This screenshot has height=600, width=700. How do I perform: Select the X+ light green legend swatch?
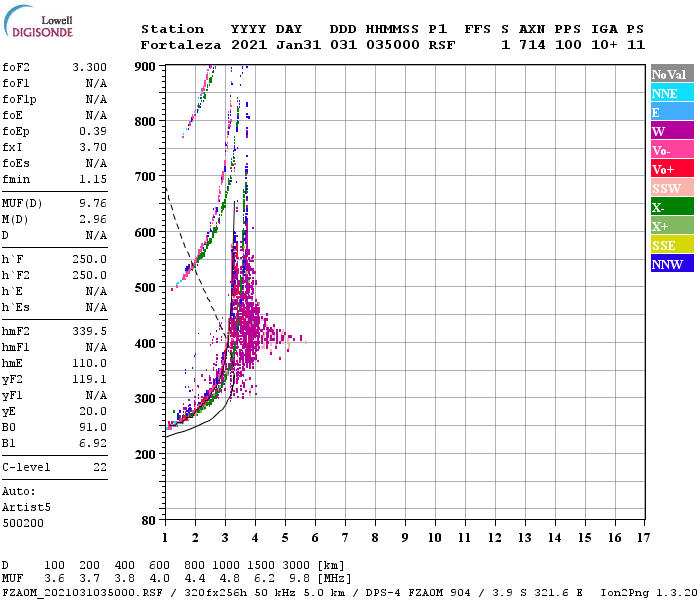pyautogui.click(x=672, y=225)
